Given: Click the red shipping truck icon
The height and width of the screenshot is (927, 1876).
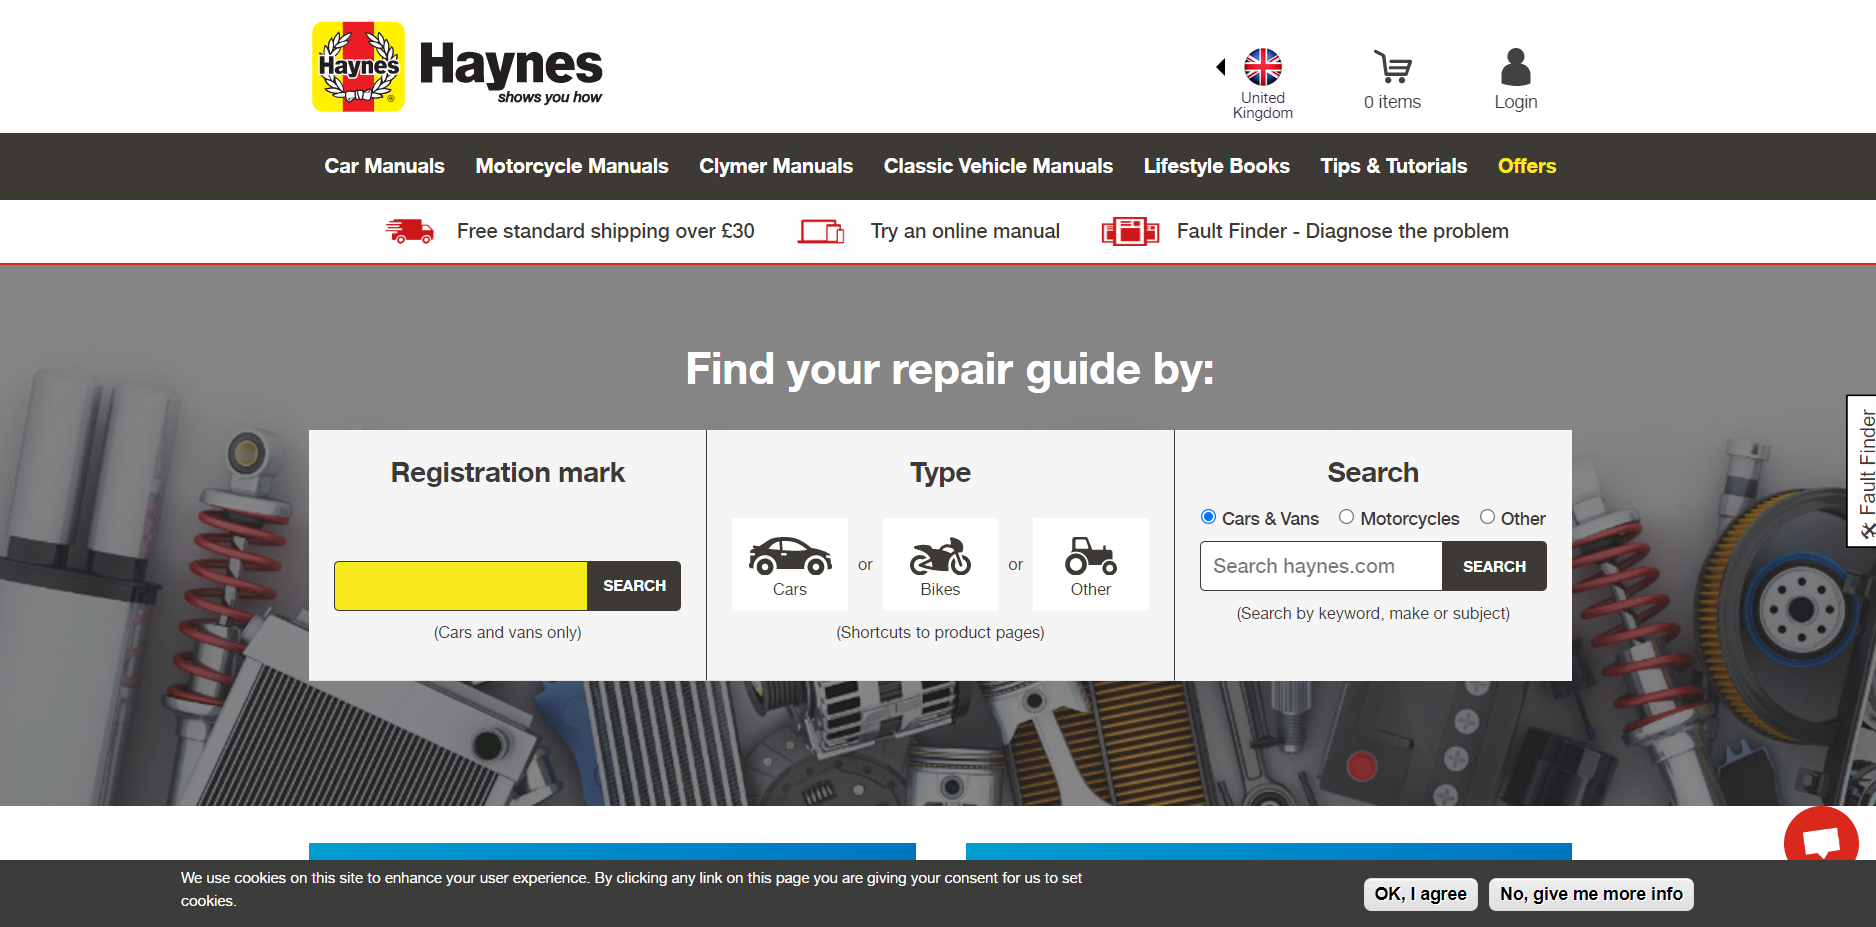Looking at the screenshot, I should point(410,231).
